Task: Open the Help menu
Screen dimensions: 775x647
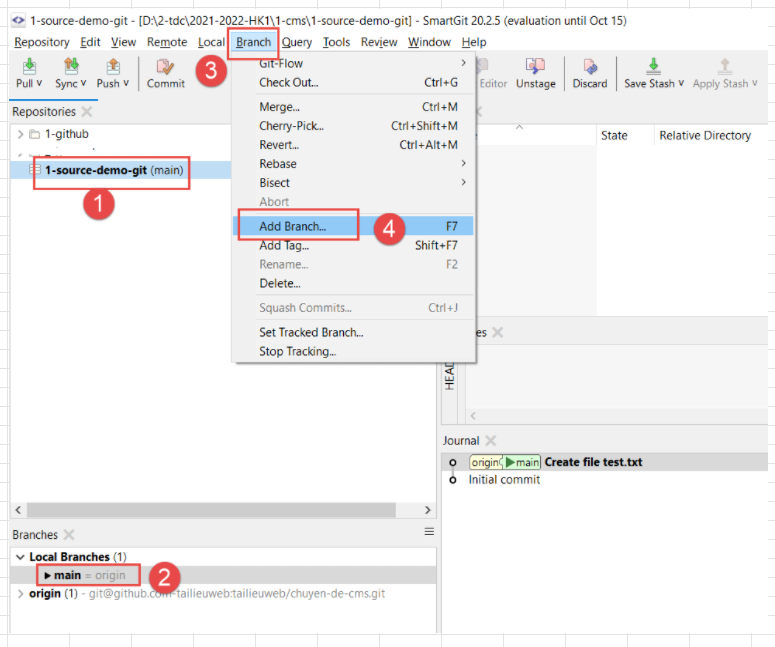Action: point(474,43)
